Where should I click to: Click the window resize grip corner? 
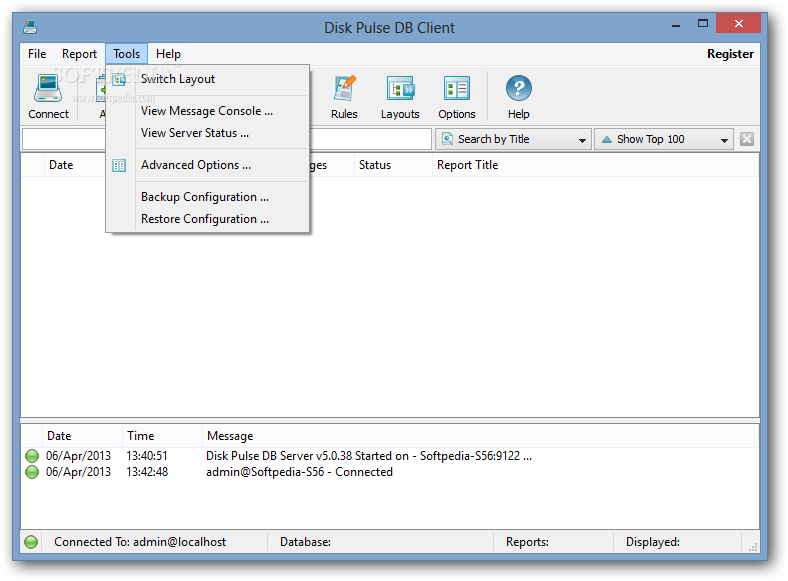[753, 547]
